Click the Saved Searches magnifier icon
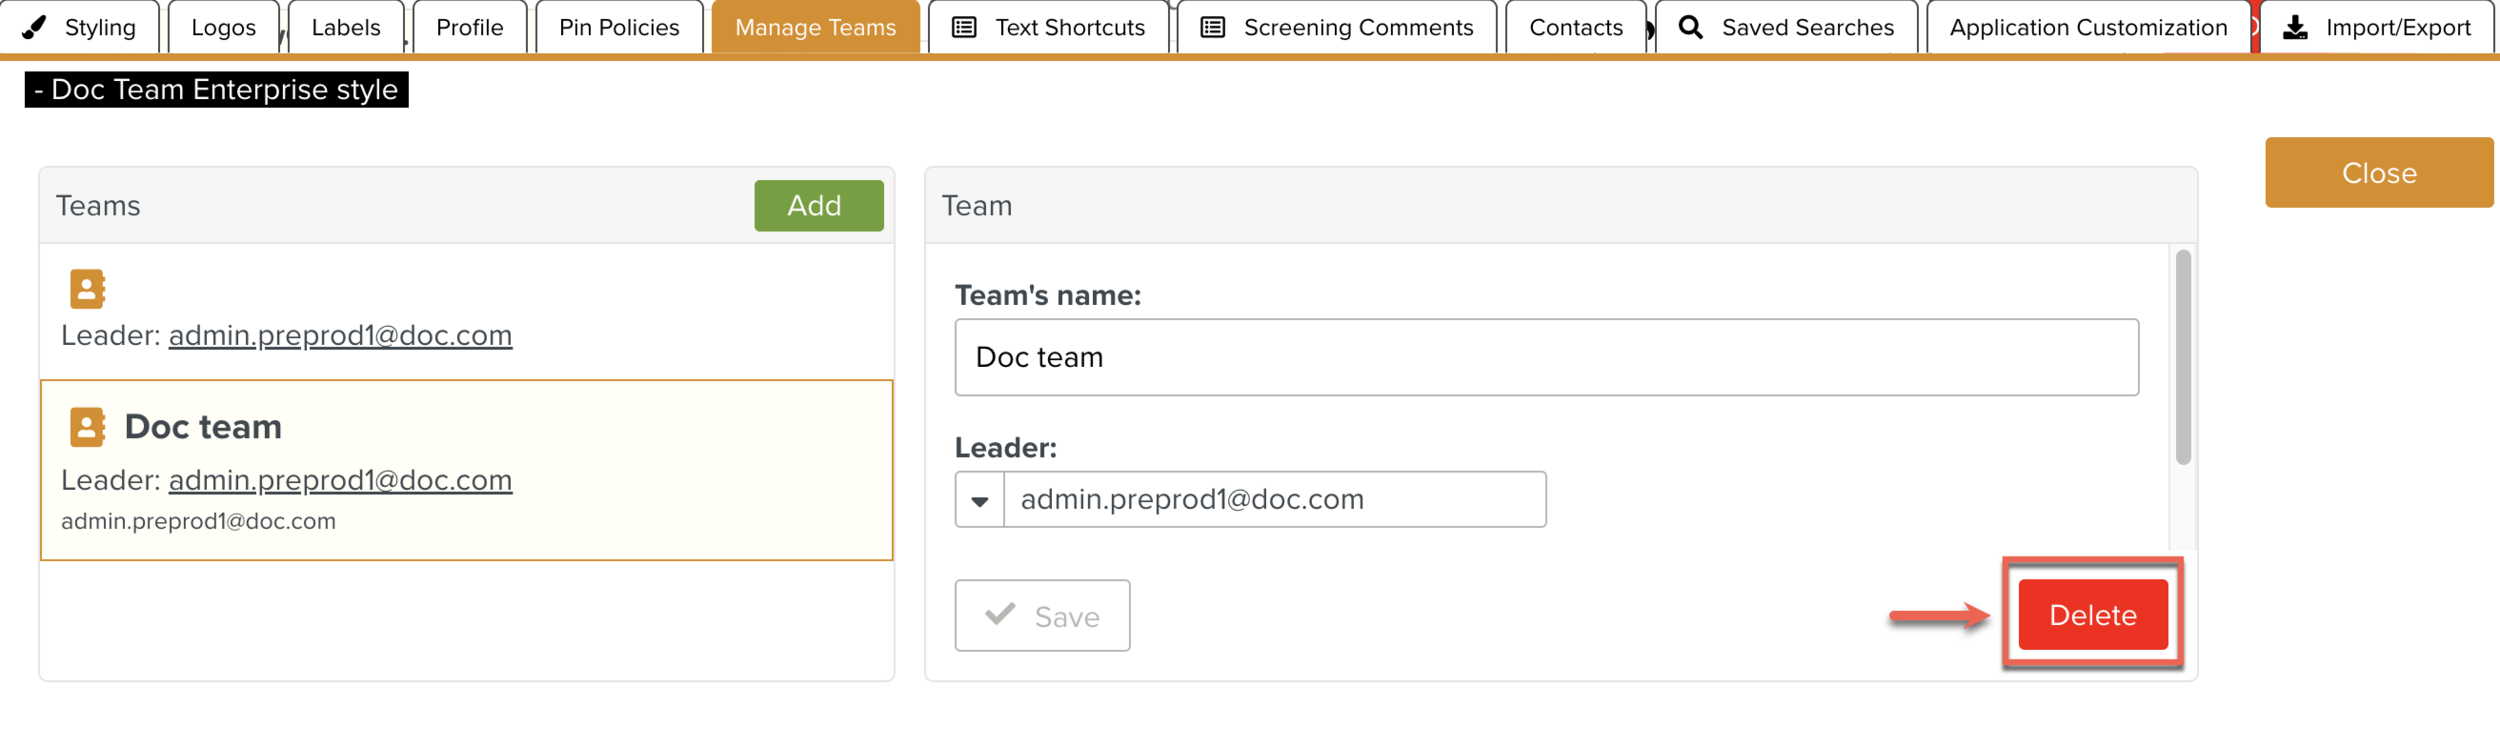Image resolution: width=2500 pixels, height=747 pixels. pos(1690,27)
